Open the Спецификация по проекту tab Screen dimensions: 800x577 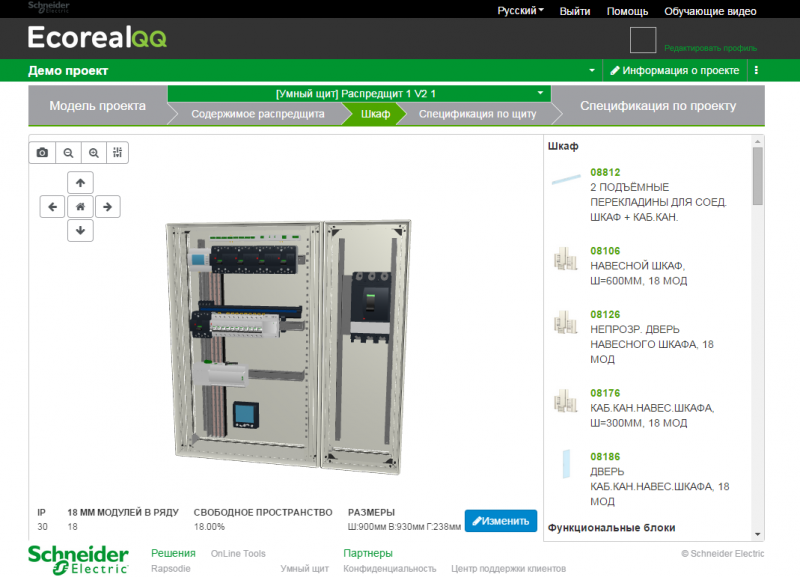(x=658, y=106)
